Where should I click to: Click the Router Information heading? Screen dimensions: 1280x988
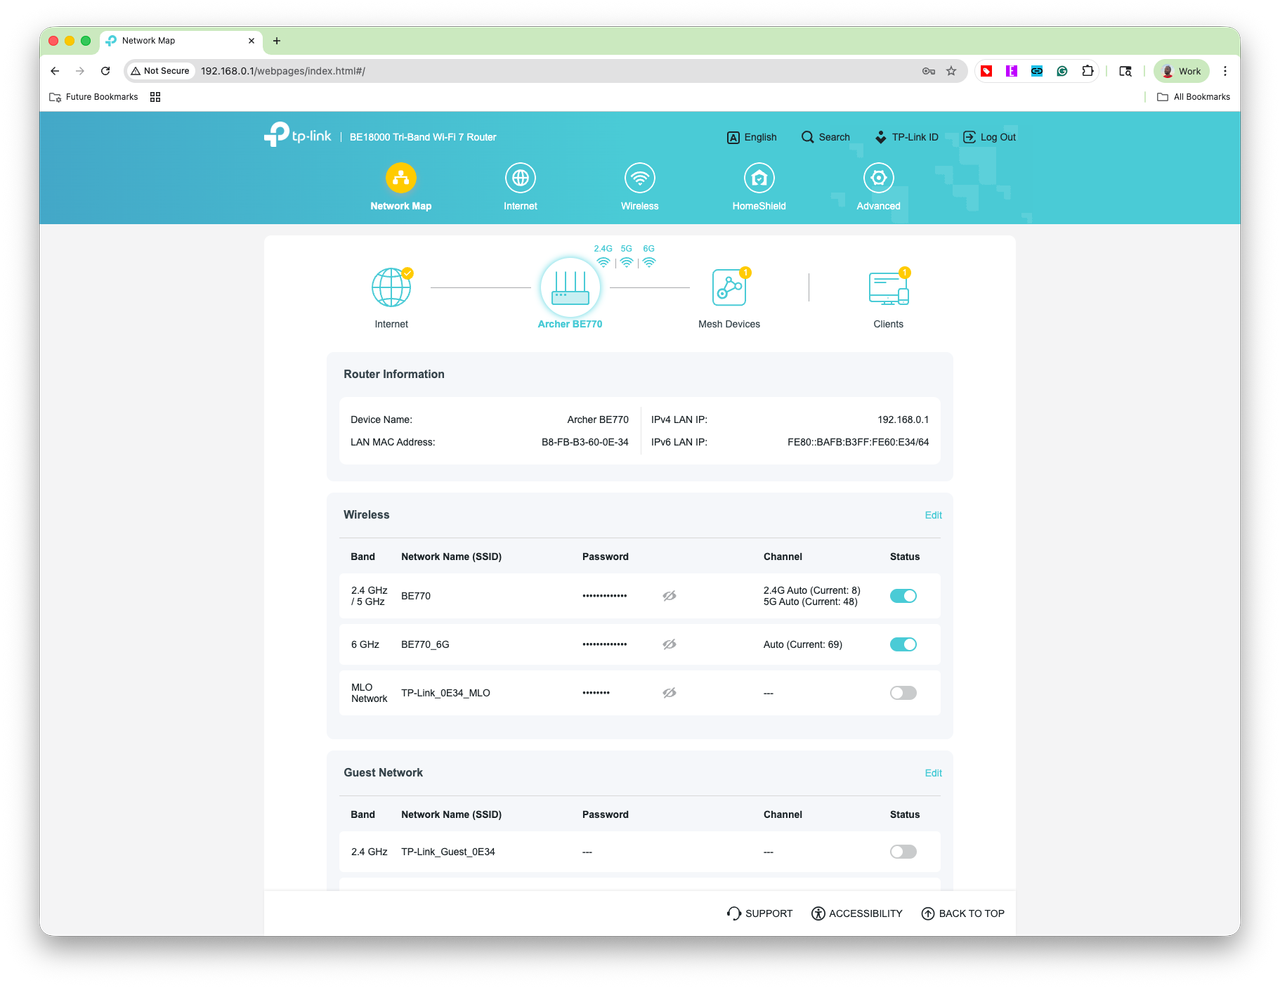tap(394, 374)
